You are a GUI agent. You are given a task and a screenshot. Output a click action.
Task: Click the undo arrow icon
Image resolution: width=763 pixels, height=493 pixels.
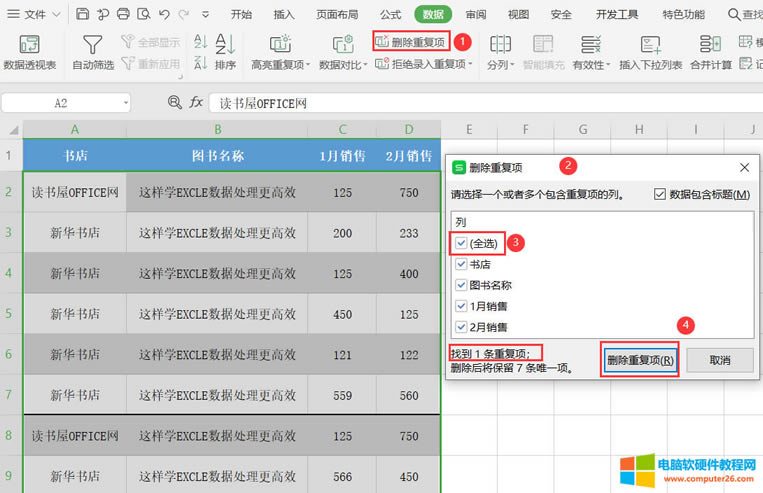[163, 15]
